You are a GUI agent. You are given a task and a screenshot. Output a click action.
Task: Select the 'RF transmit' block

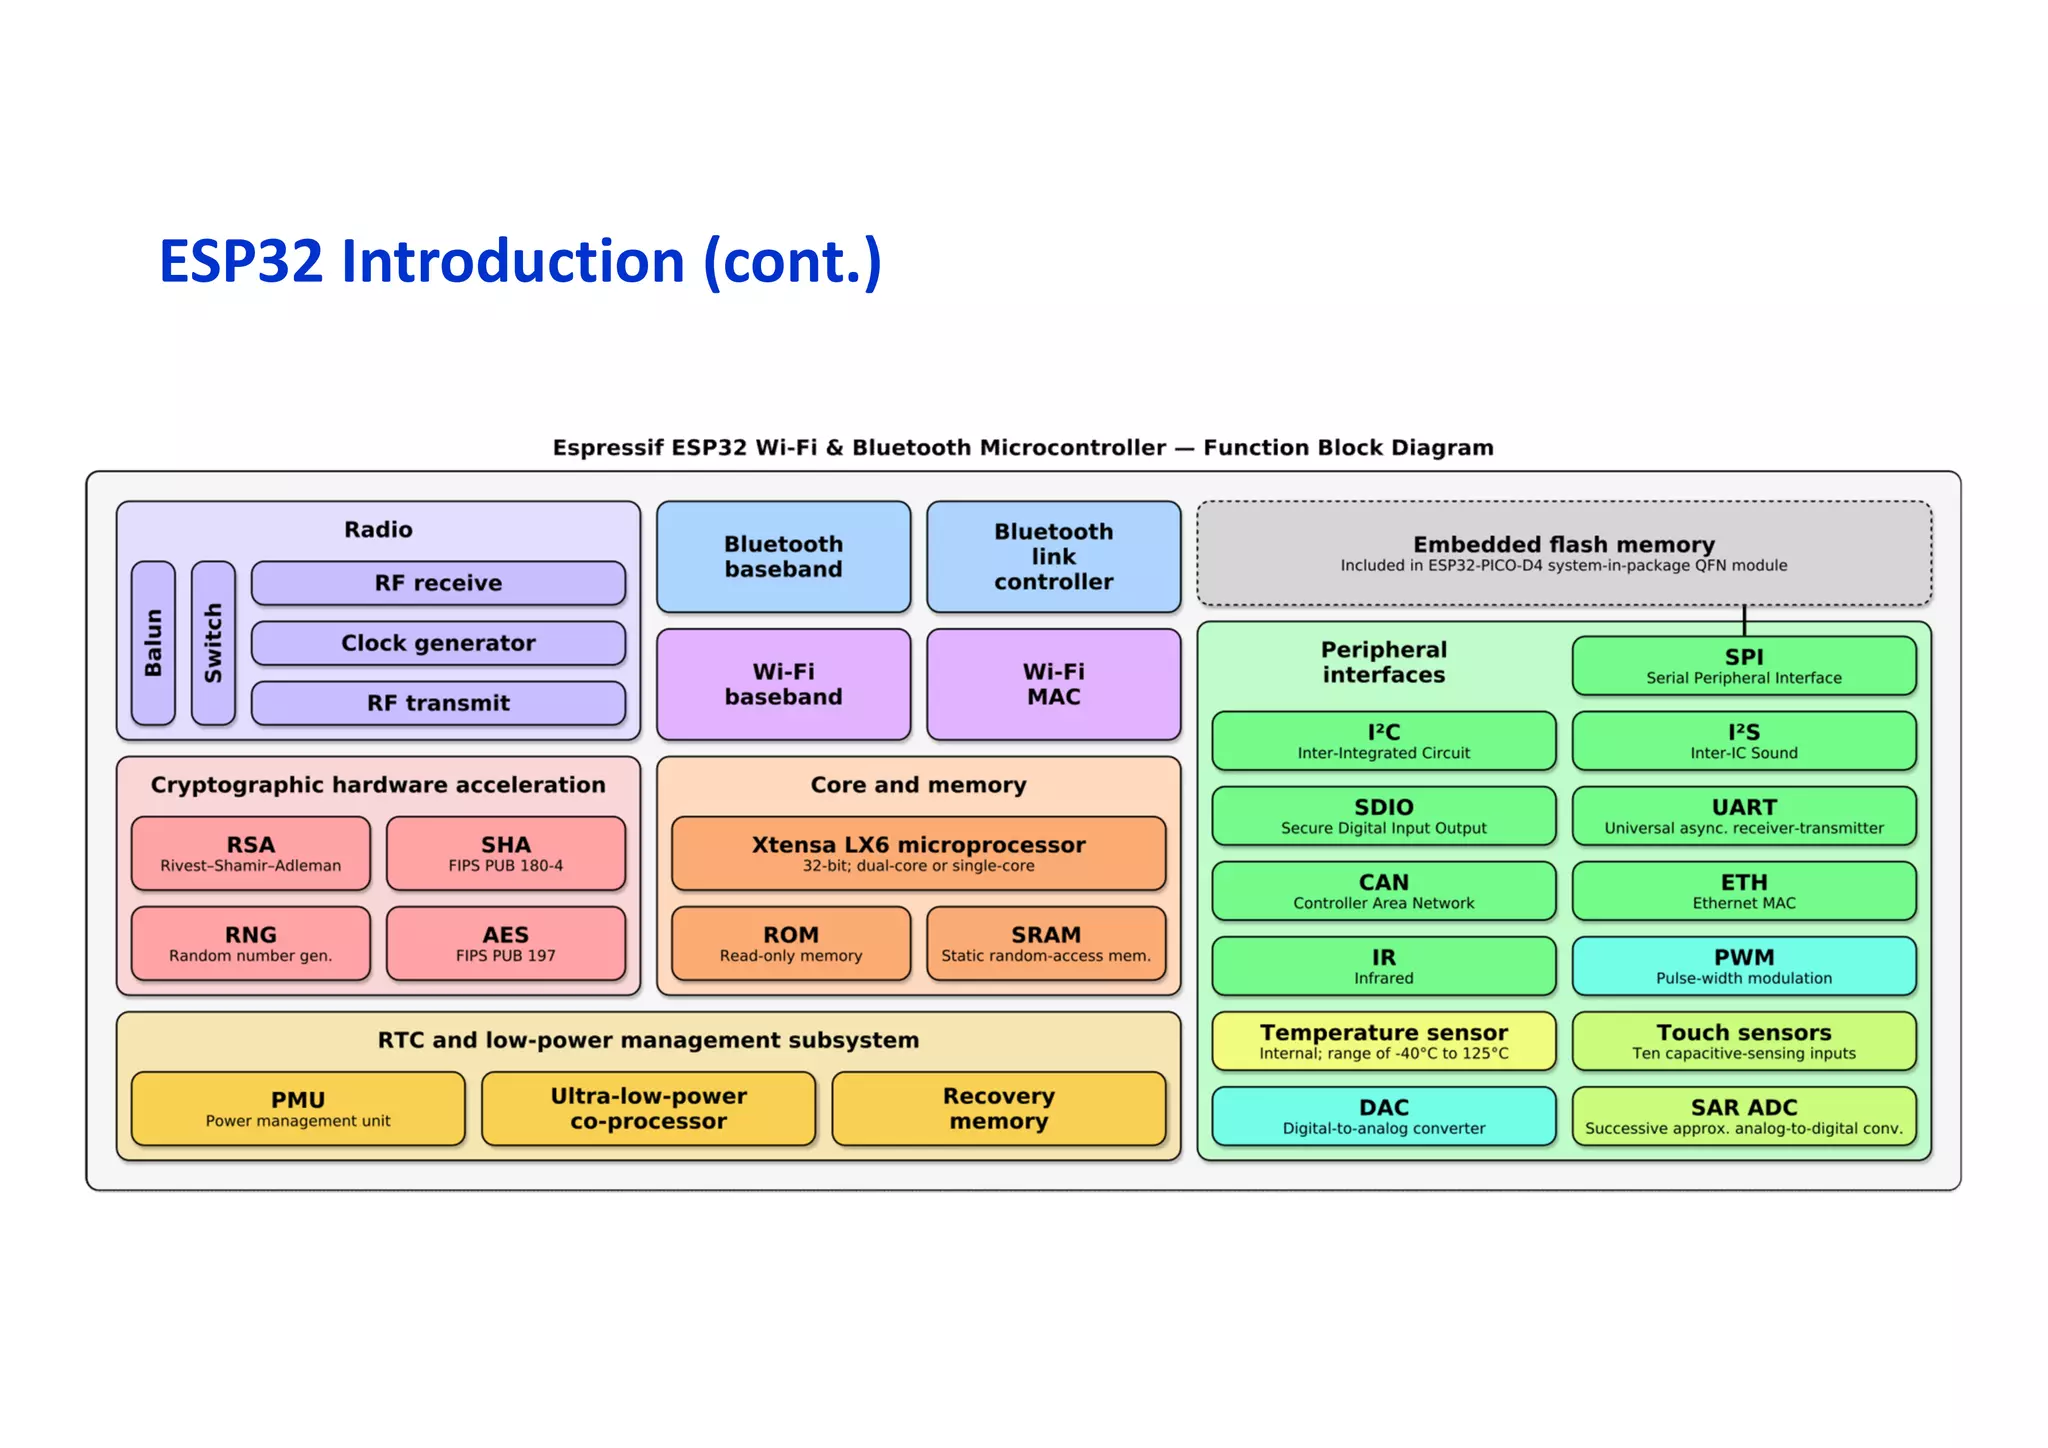point(438,703)
